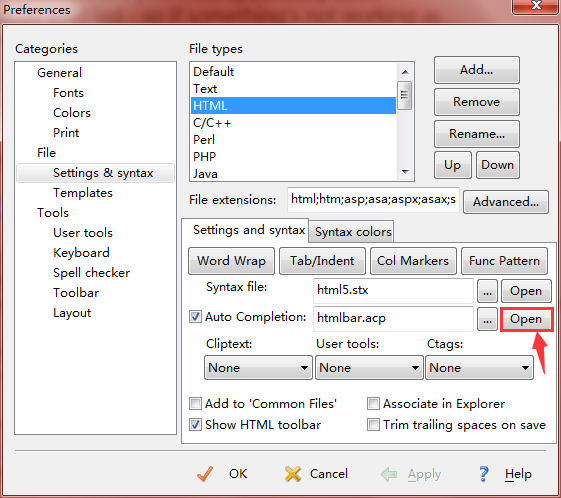Open the Colors category
This screenshot has width=561, height=498.
tap(72, 113)
